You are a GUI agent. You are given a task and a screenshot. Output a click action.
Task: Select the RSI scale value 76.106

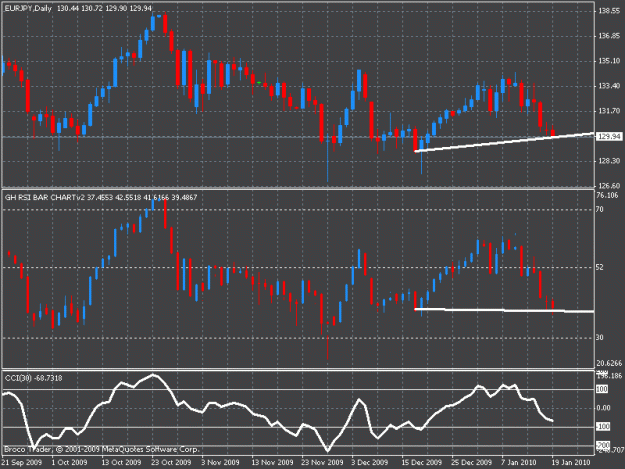point(607,195)
